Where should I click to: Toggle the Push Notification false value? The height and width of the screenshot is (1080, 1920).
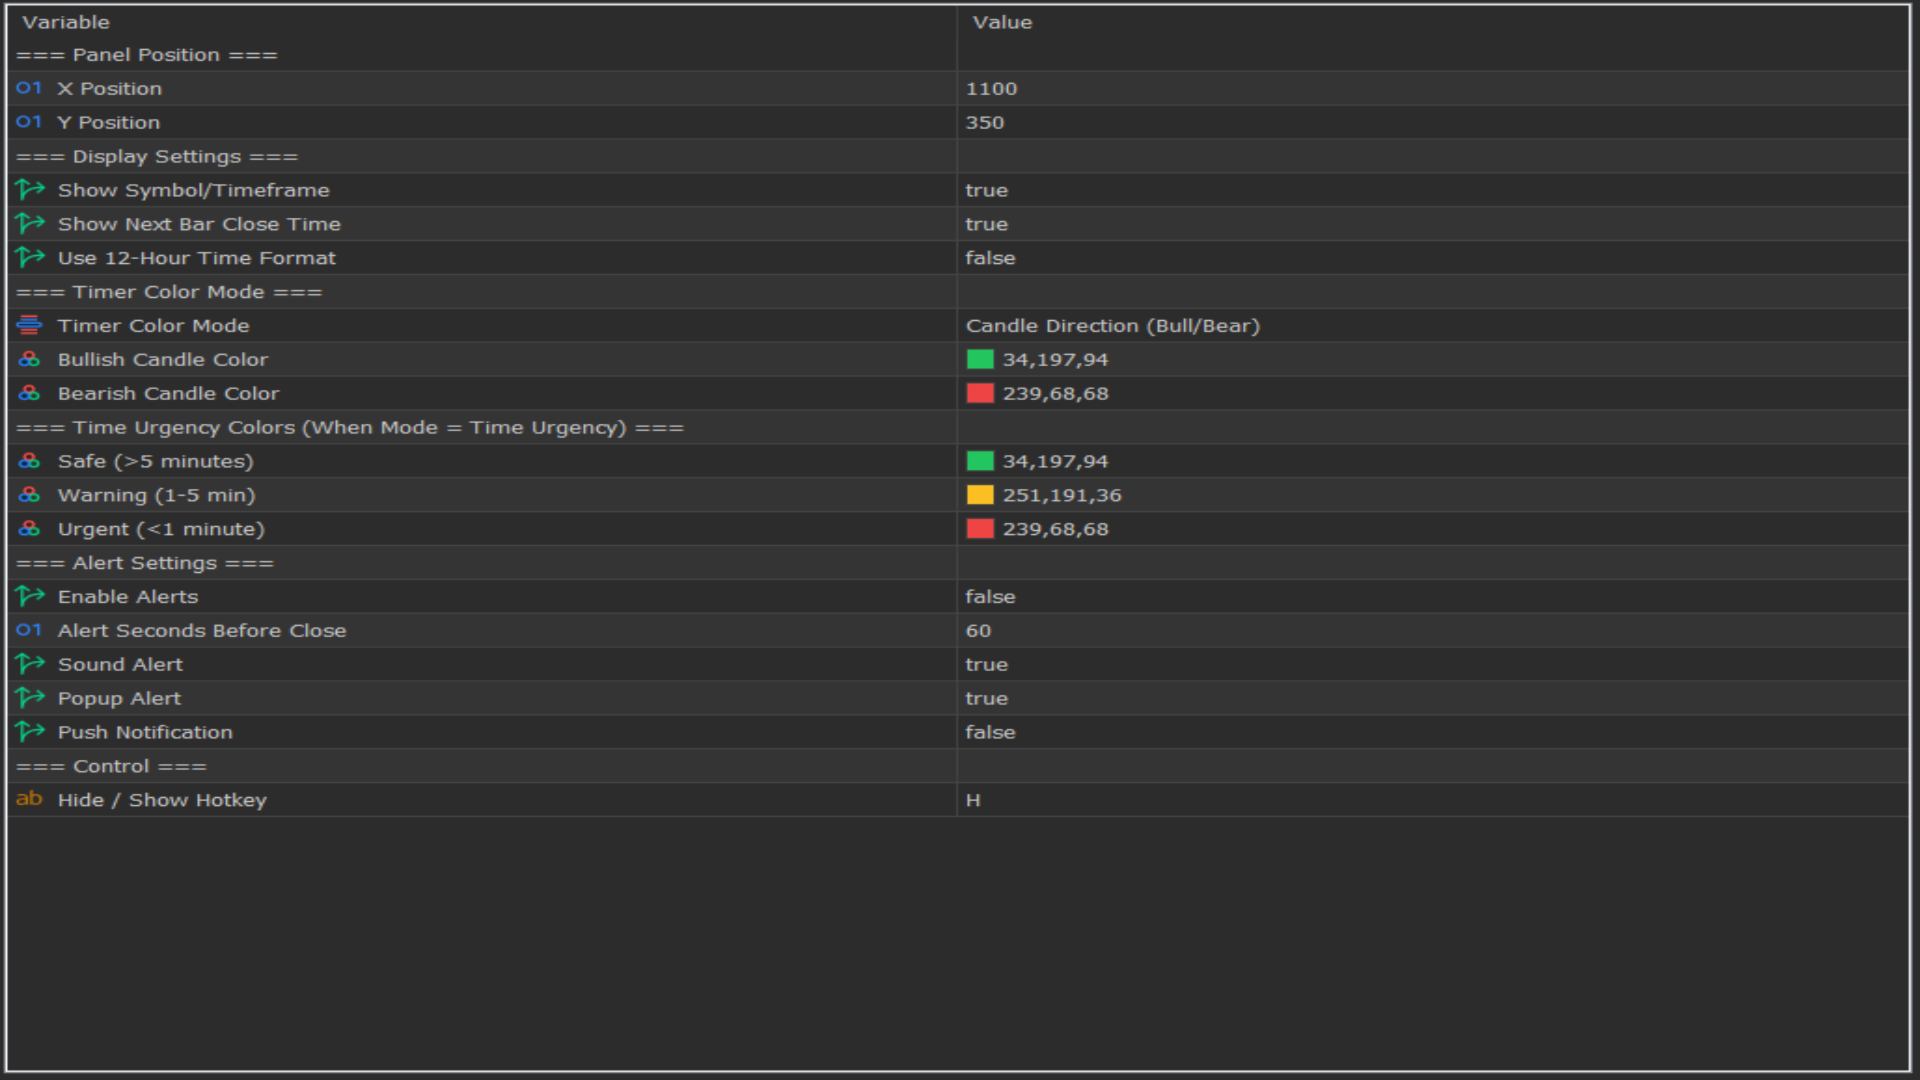point(990,733)
